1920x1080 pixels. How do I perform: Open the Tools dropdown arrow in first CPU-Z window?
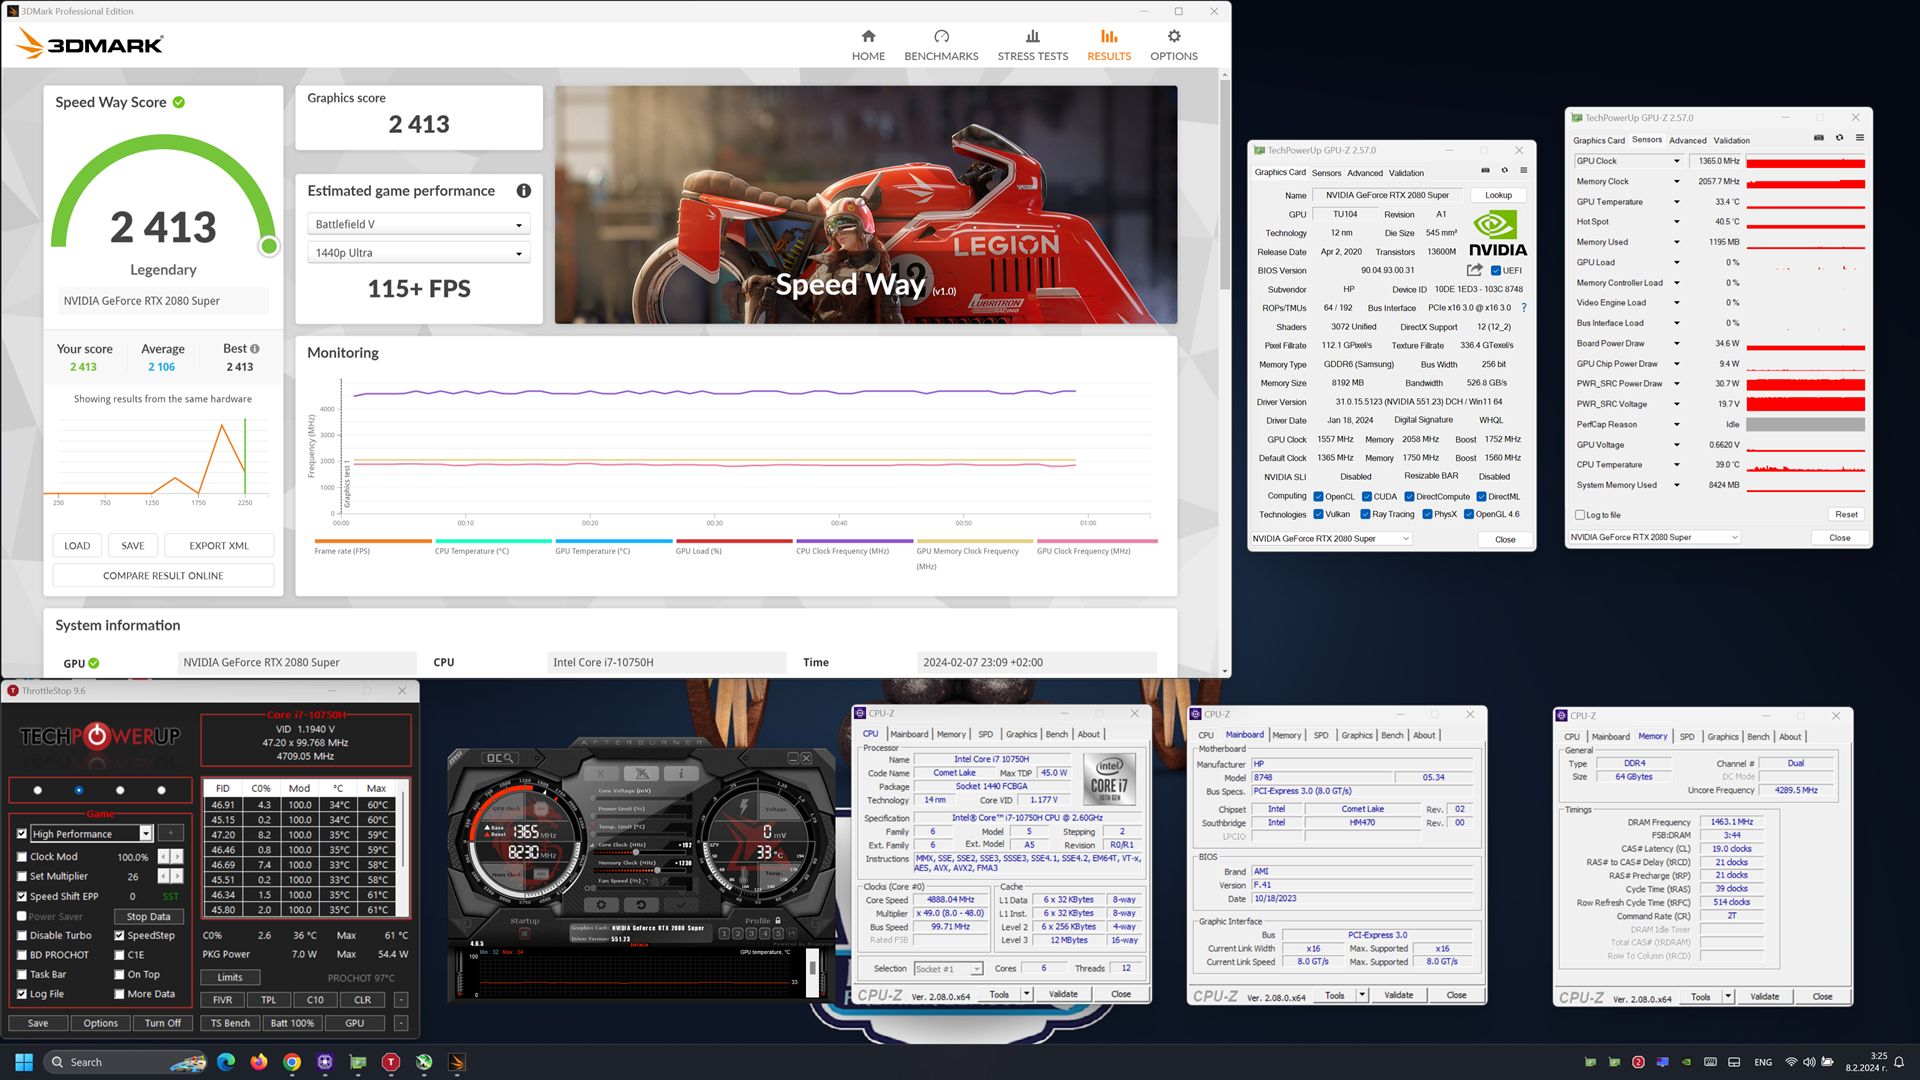[x=1026, y=994]
